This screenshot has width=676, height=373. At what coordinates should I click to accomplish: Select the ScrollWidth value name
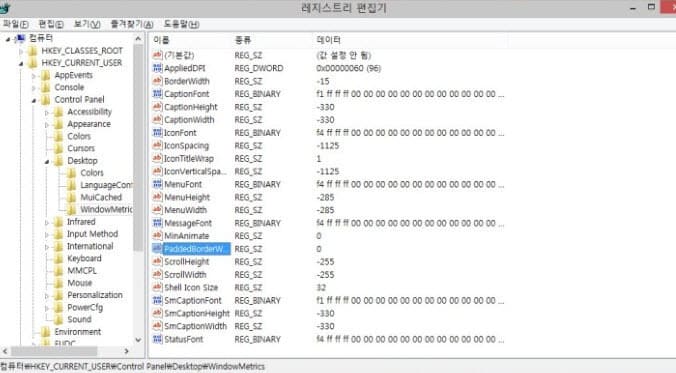[x=185, y=275]
